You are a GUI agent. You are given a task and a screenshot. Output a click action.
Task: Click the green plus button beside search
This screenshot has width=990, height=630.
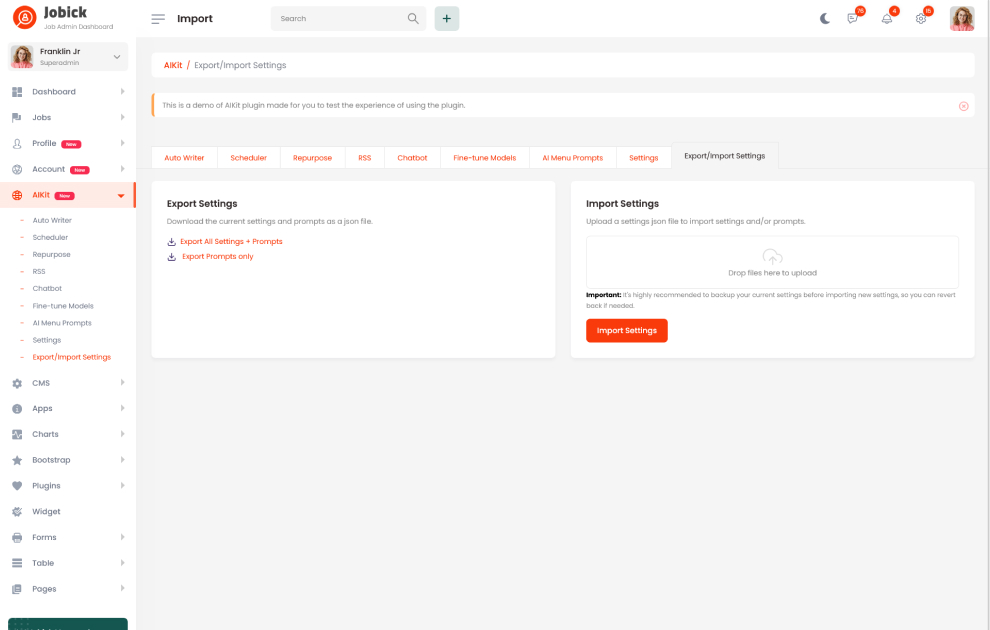pos(447,19)
